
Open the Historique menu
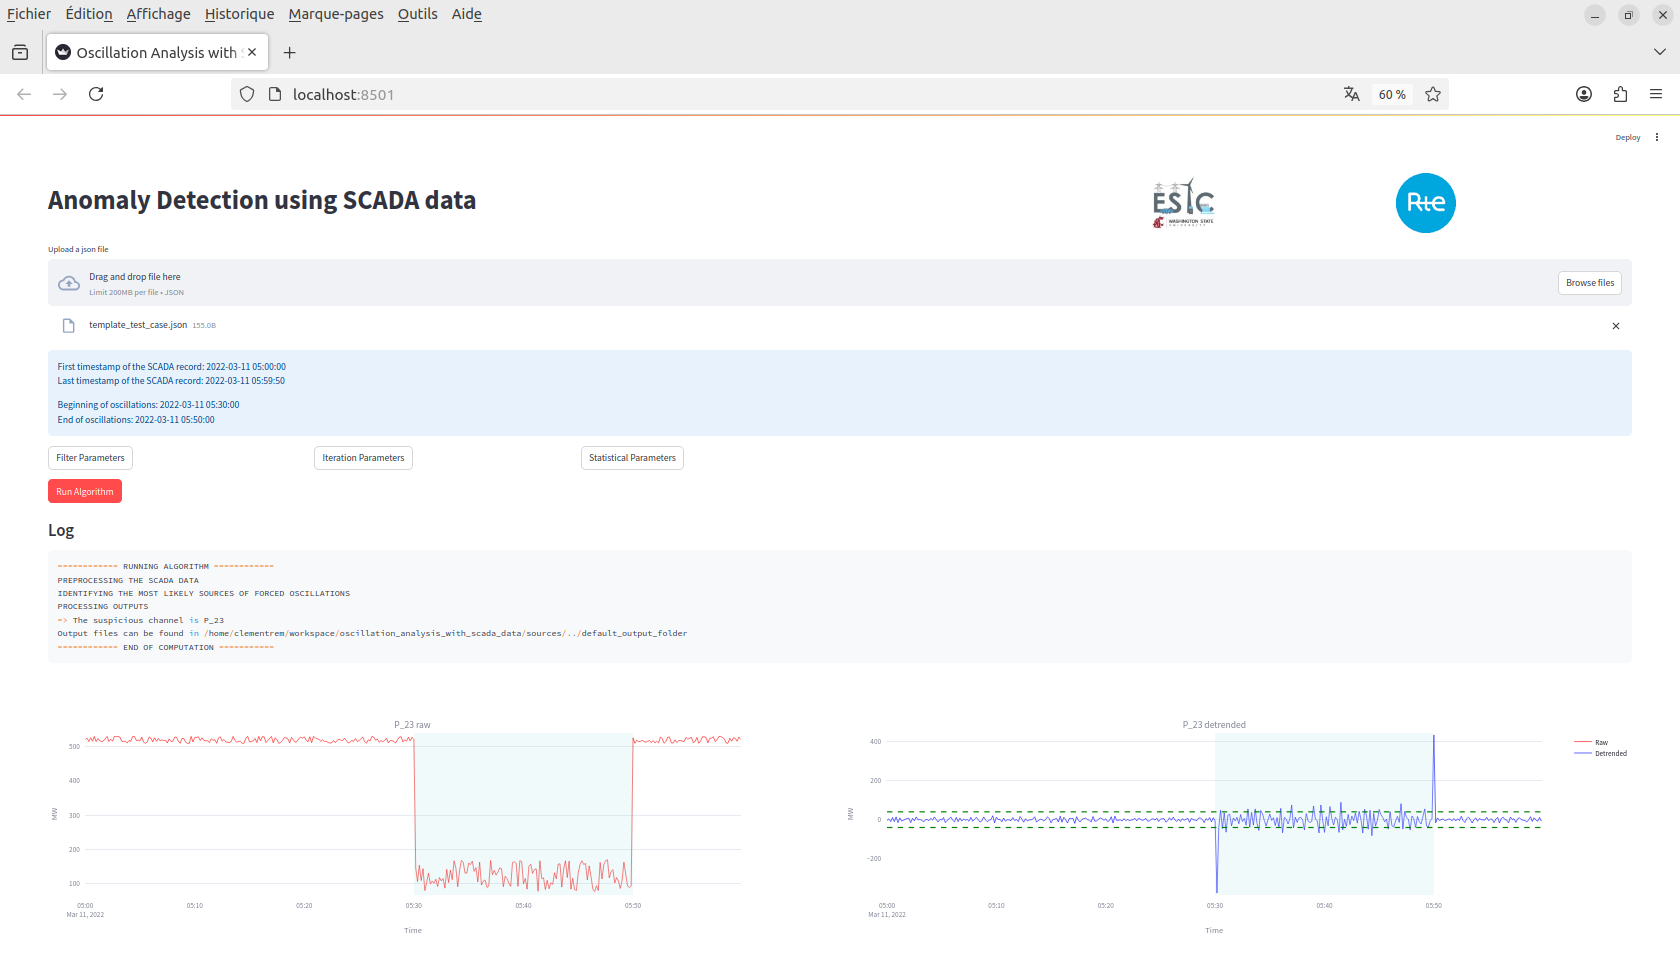click(239, 14)
